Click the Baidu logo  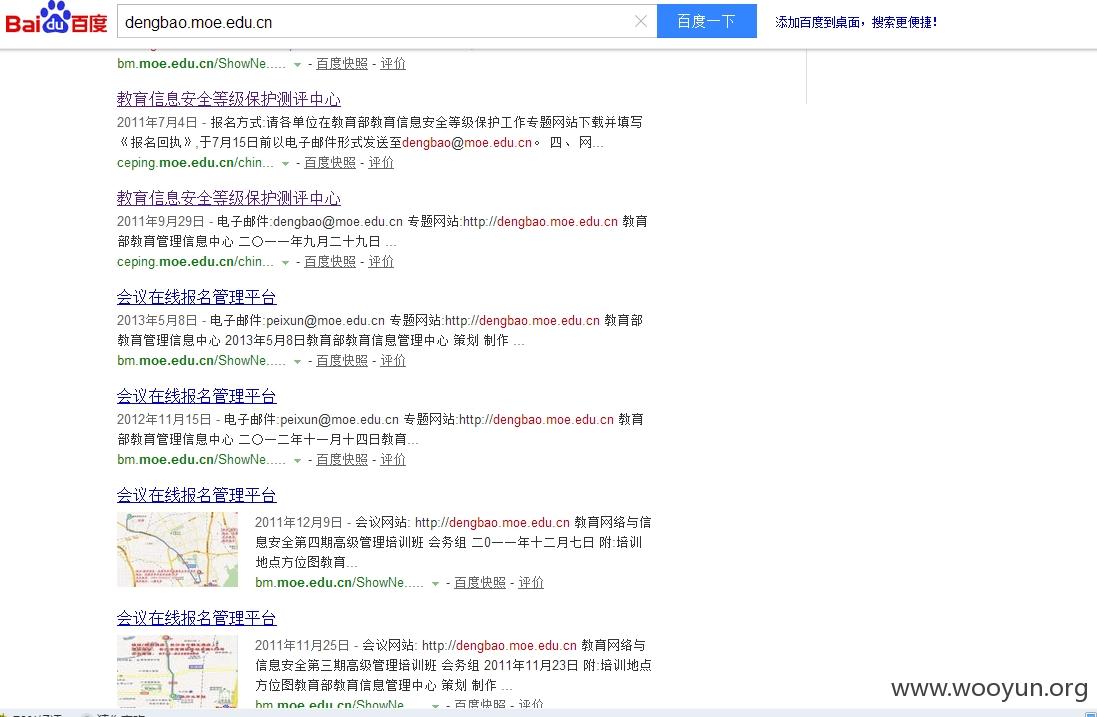[57, 19]
